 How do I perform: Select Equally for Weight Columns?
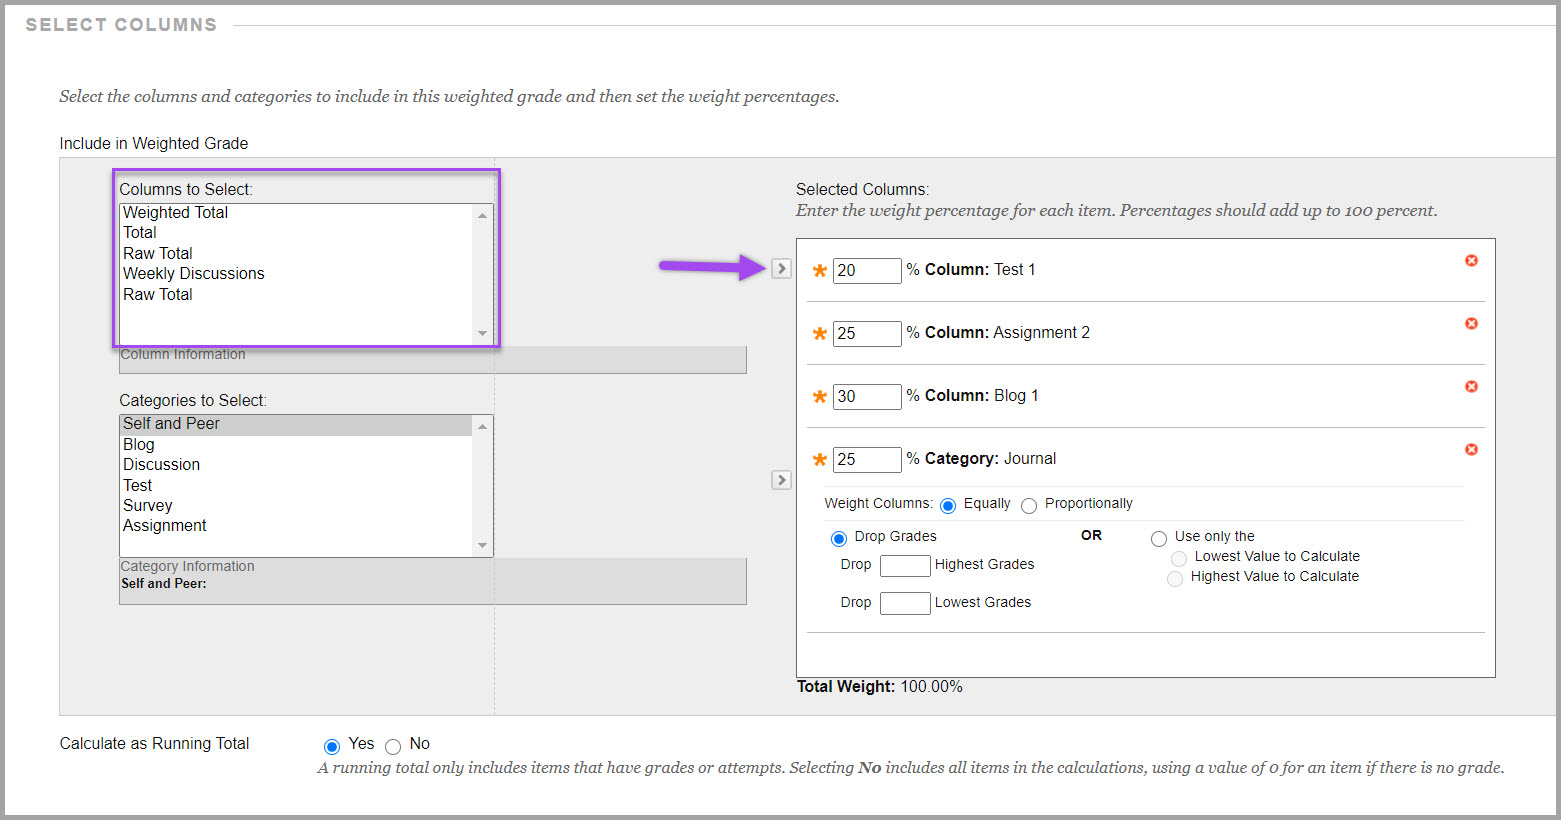948,506
